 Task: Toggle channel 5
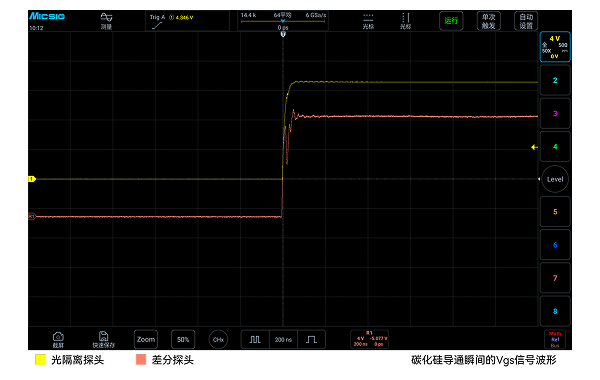tap(555, 212)
